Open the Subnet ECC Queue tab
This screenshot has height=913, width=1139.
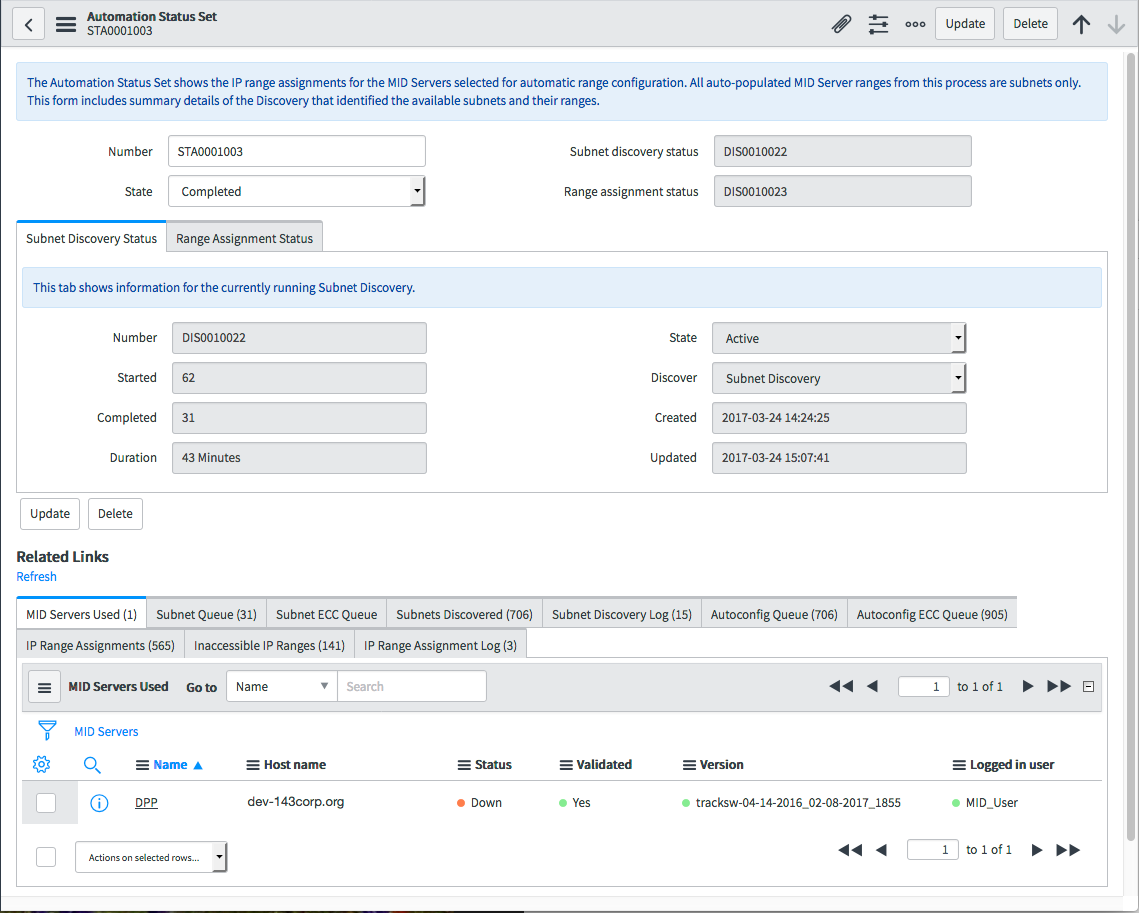[x=326, y=614]
